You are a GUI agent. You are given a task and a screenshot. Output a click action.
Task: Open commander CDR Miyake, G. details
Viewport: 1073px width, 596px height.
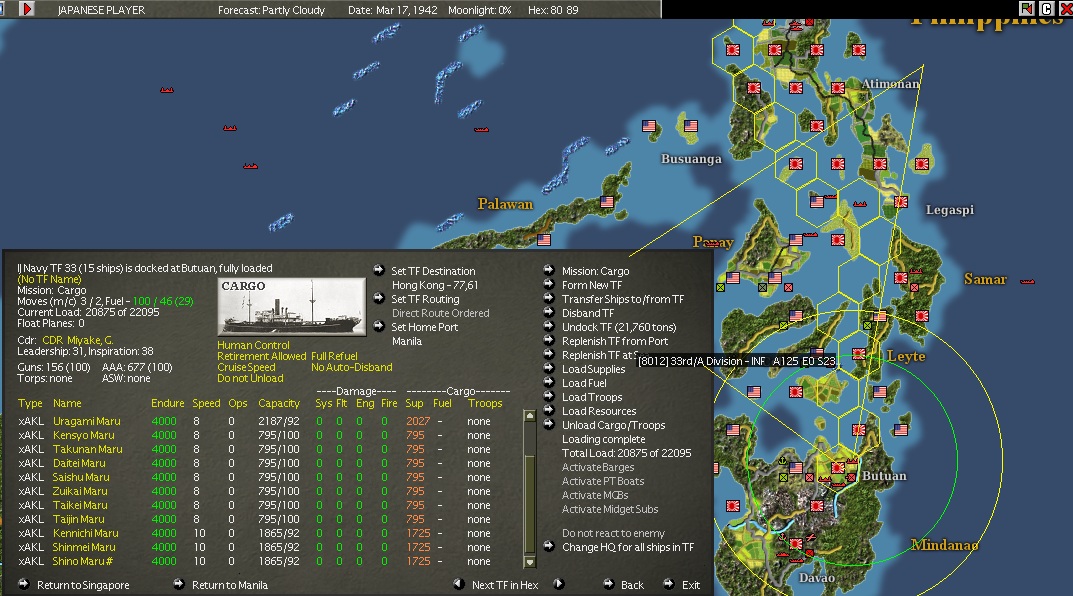[x=77, y=340]
